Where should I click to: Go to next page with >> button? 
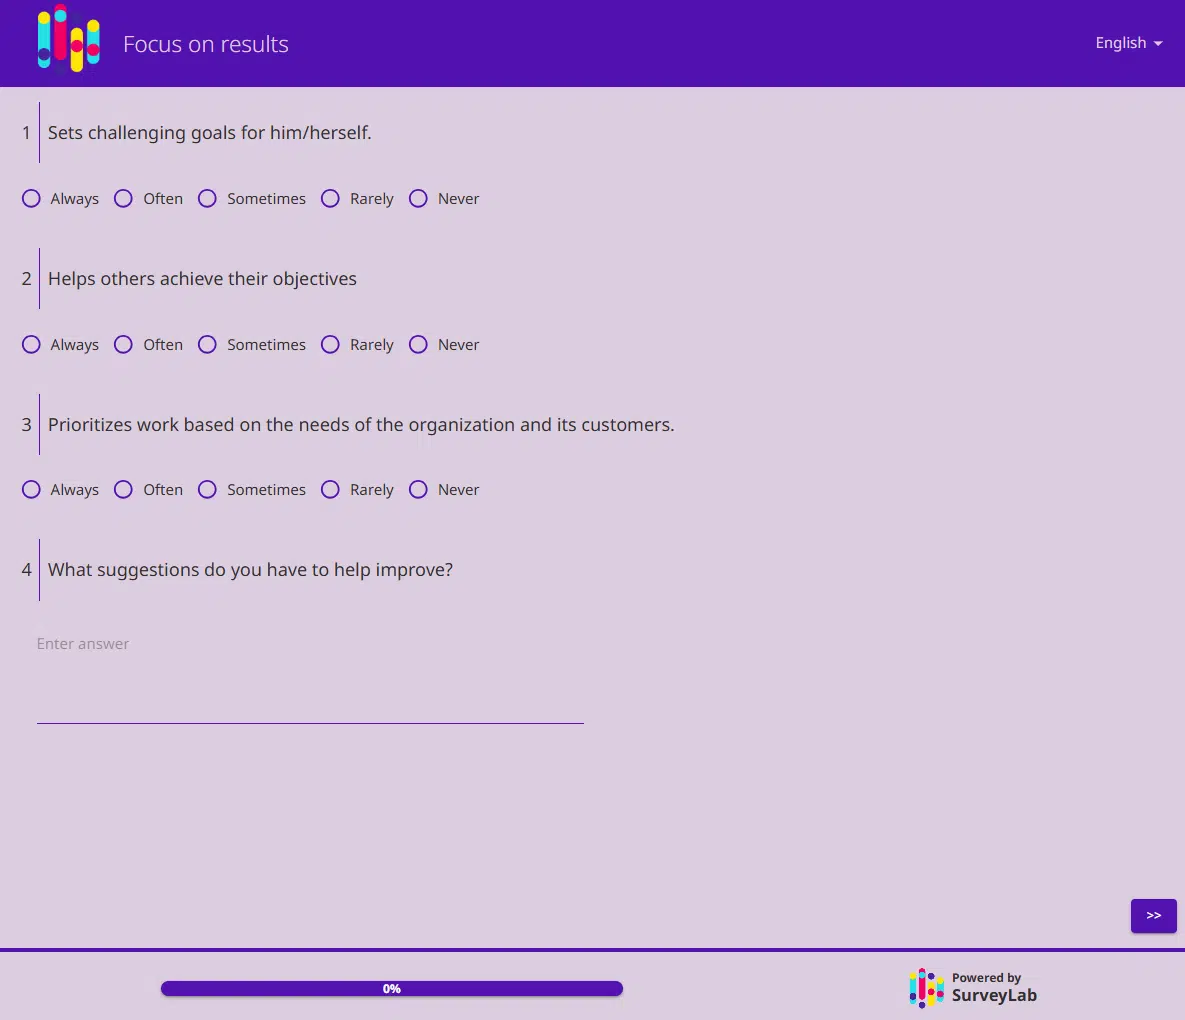click(x=1153, y=916)
